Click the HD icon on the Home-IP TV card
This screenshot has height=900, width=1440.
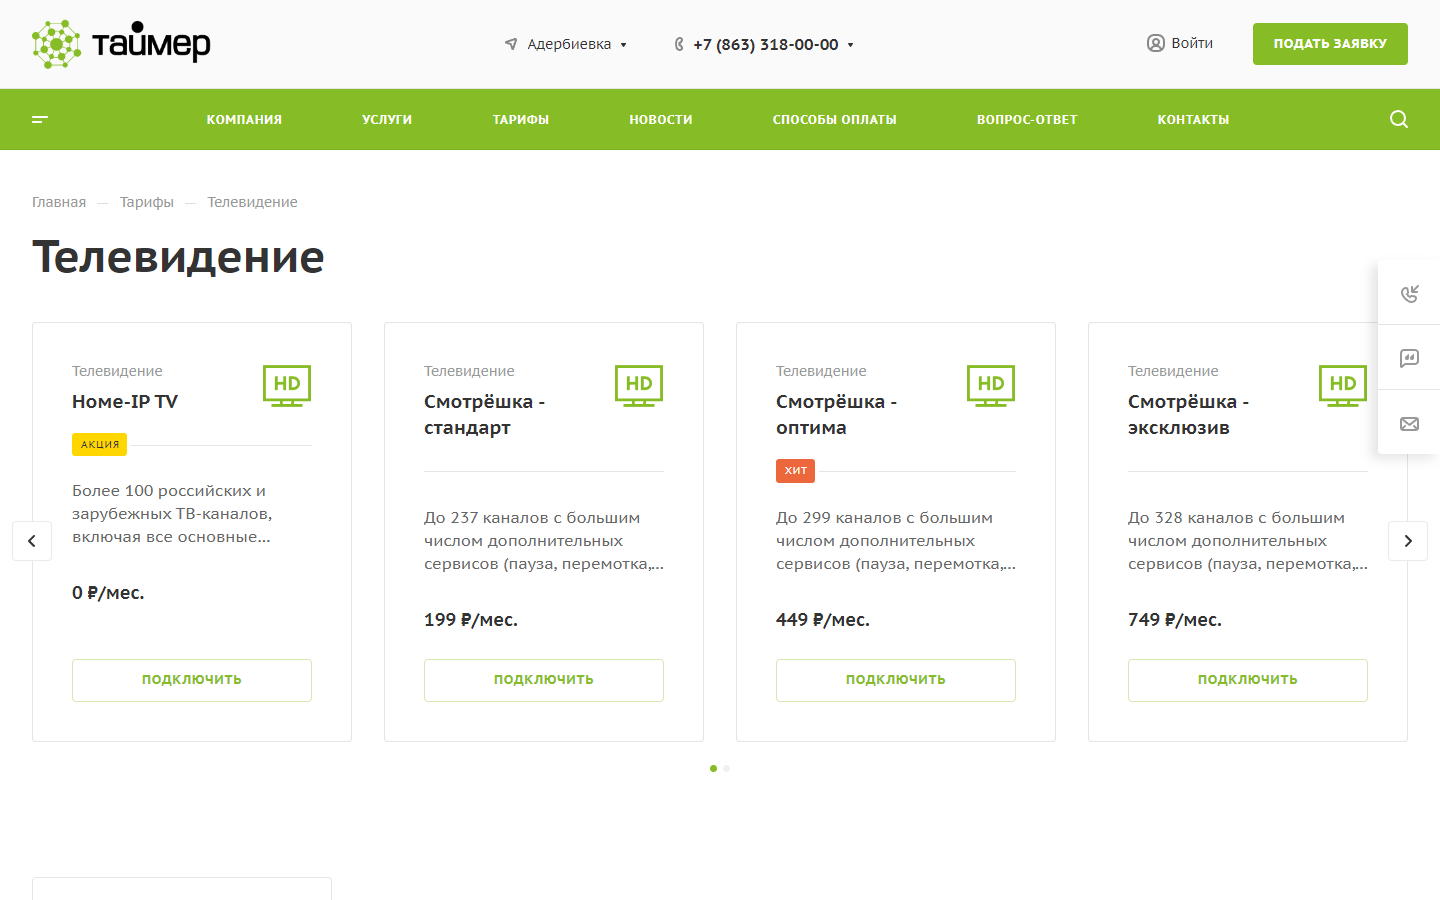[287, 385]
